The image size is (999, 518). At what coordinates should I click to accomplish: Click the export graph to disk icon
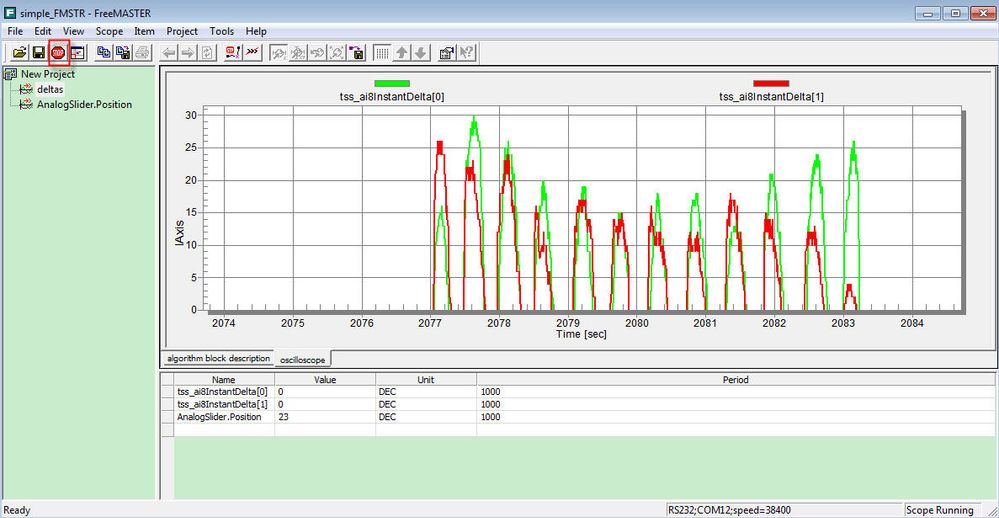pos(357,52)
